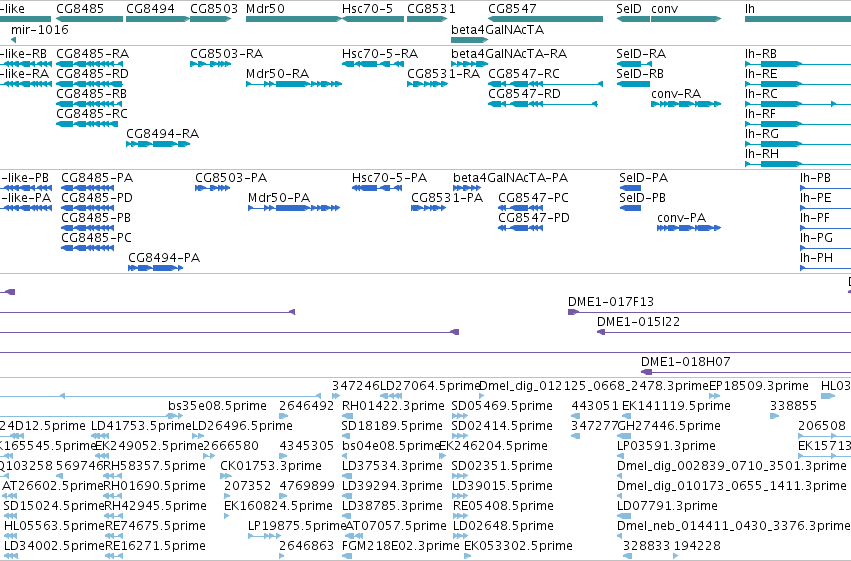Select transcript CG8485-RD
Viewport: 851px width, 561px height.
[90, 84]
